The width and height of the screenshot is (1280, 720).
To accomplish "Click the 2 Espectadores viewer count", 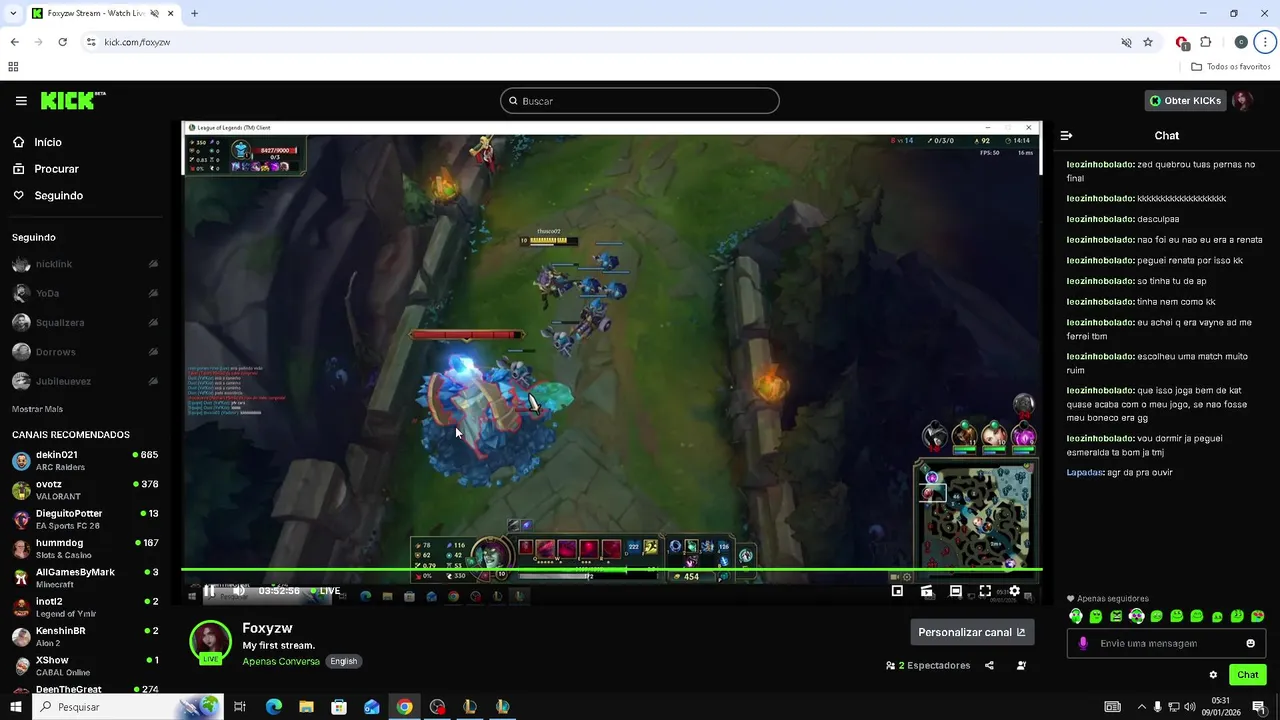I will click(x=928, y=665).
